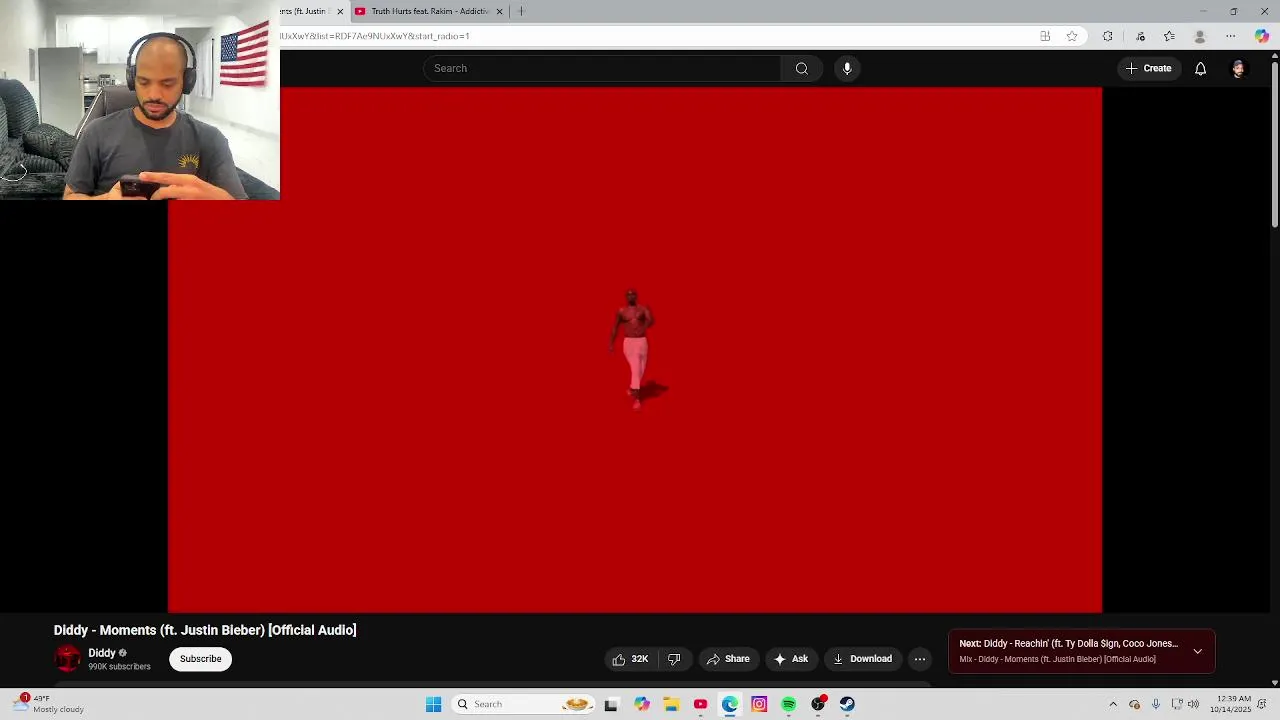Open Steam from taskbar
Image resolution: width=1280 pixels, height=720 pixels.
click(x=847, y=704)
